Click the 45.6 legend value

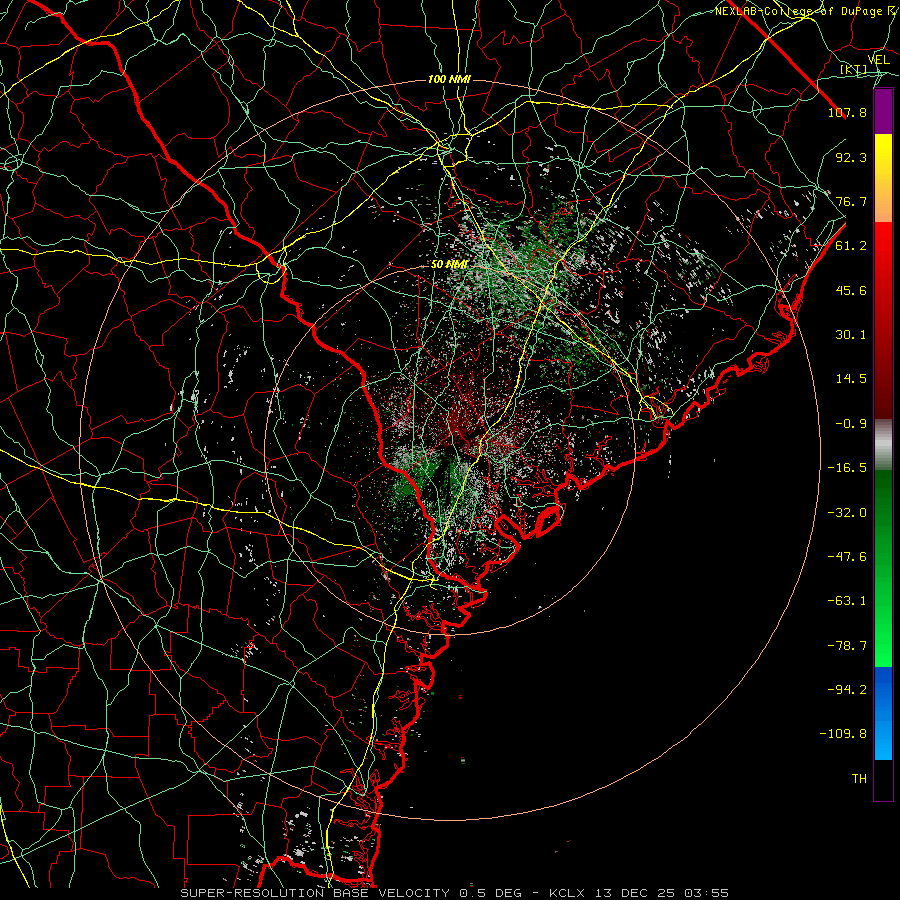tap(851, 290)
